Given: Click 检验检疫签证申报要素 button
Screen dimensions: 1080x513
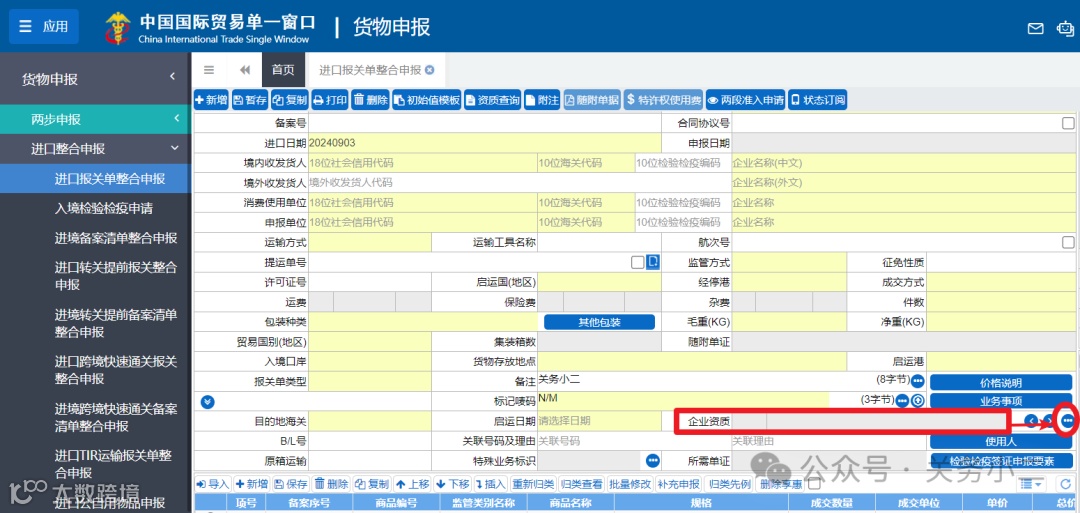Looking at the screenshot, I should click(x=1001, y=461).
